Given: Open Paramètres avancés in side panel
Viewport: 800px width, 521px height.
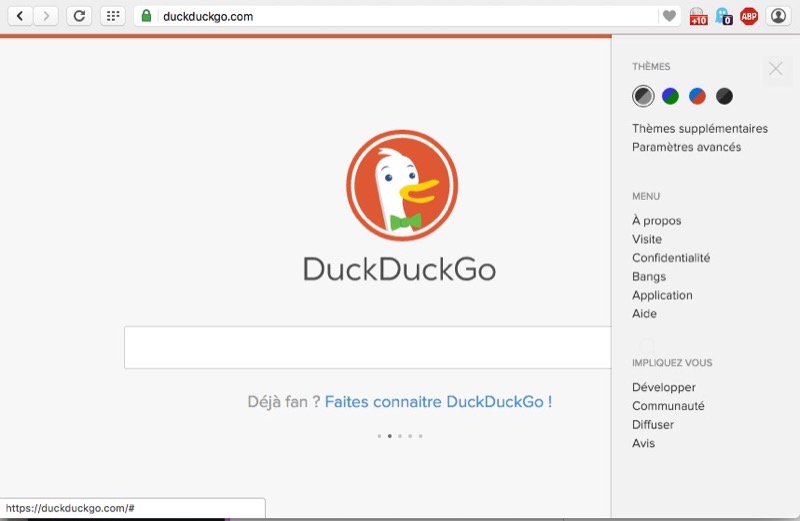Looking at the screenshot, I should 686,147.
